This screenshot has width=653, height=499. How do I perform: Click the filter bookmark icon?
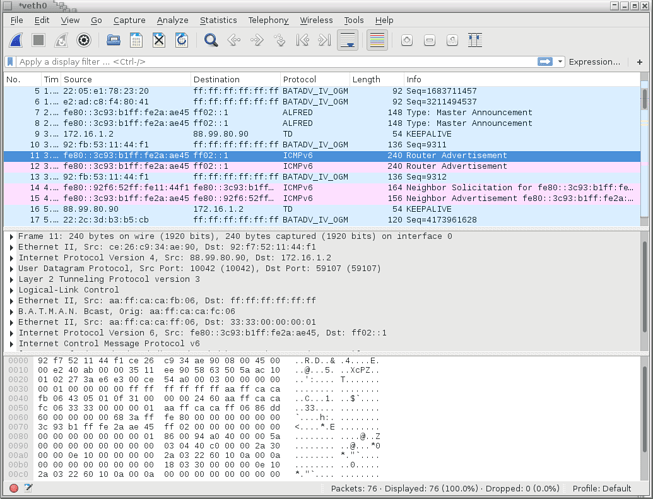click(x=10, y=62)
